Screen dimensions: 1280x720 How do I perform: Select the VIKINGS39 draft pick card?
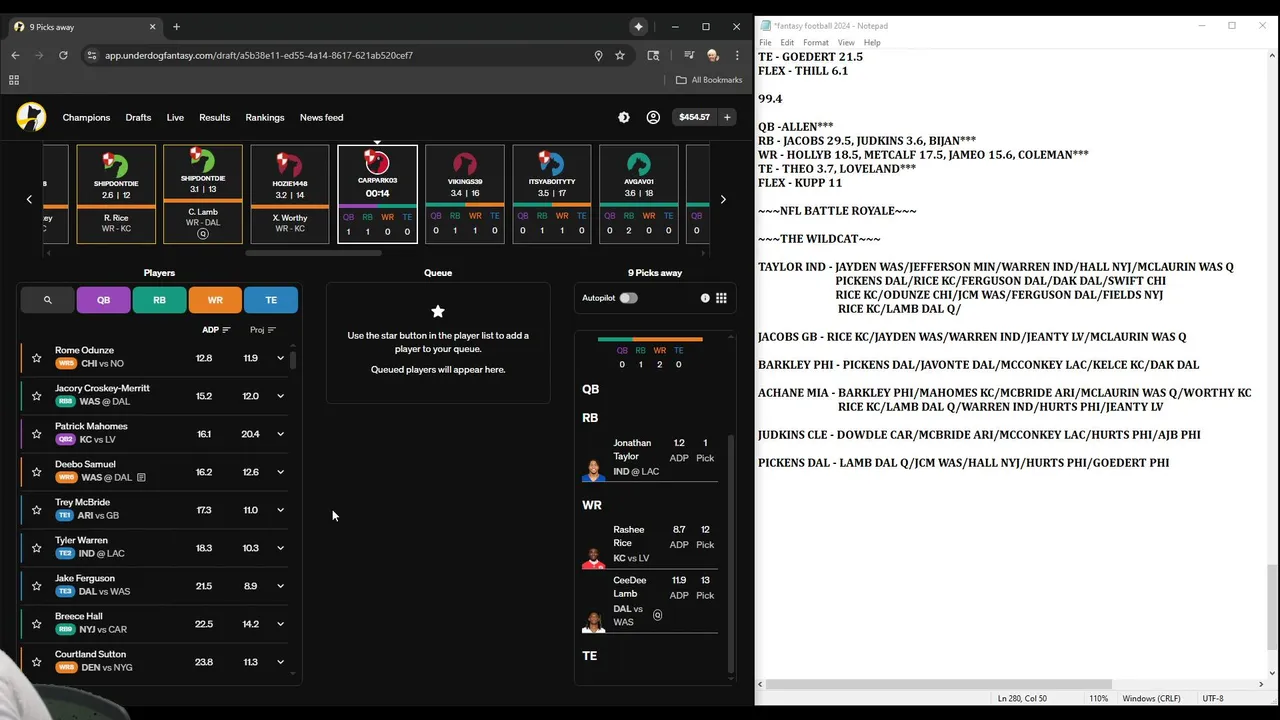click(464, 194)
